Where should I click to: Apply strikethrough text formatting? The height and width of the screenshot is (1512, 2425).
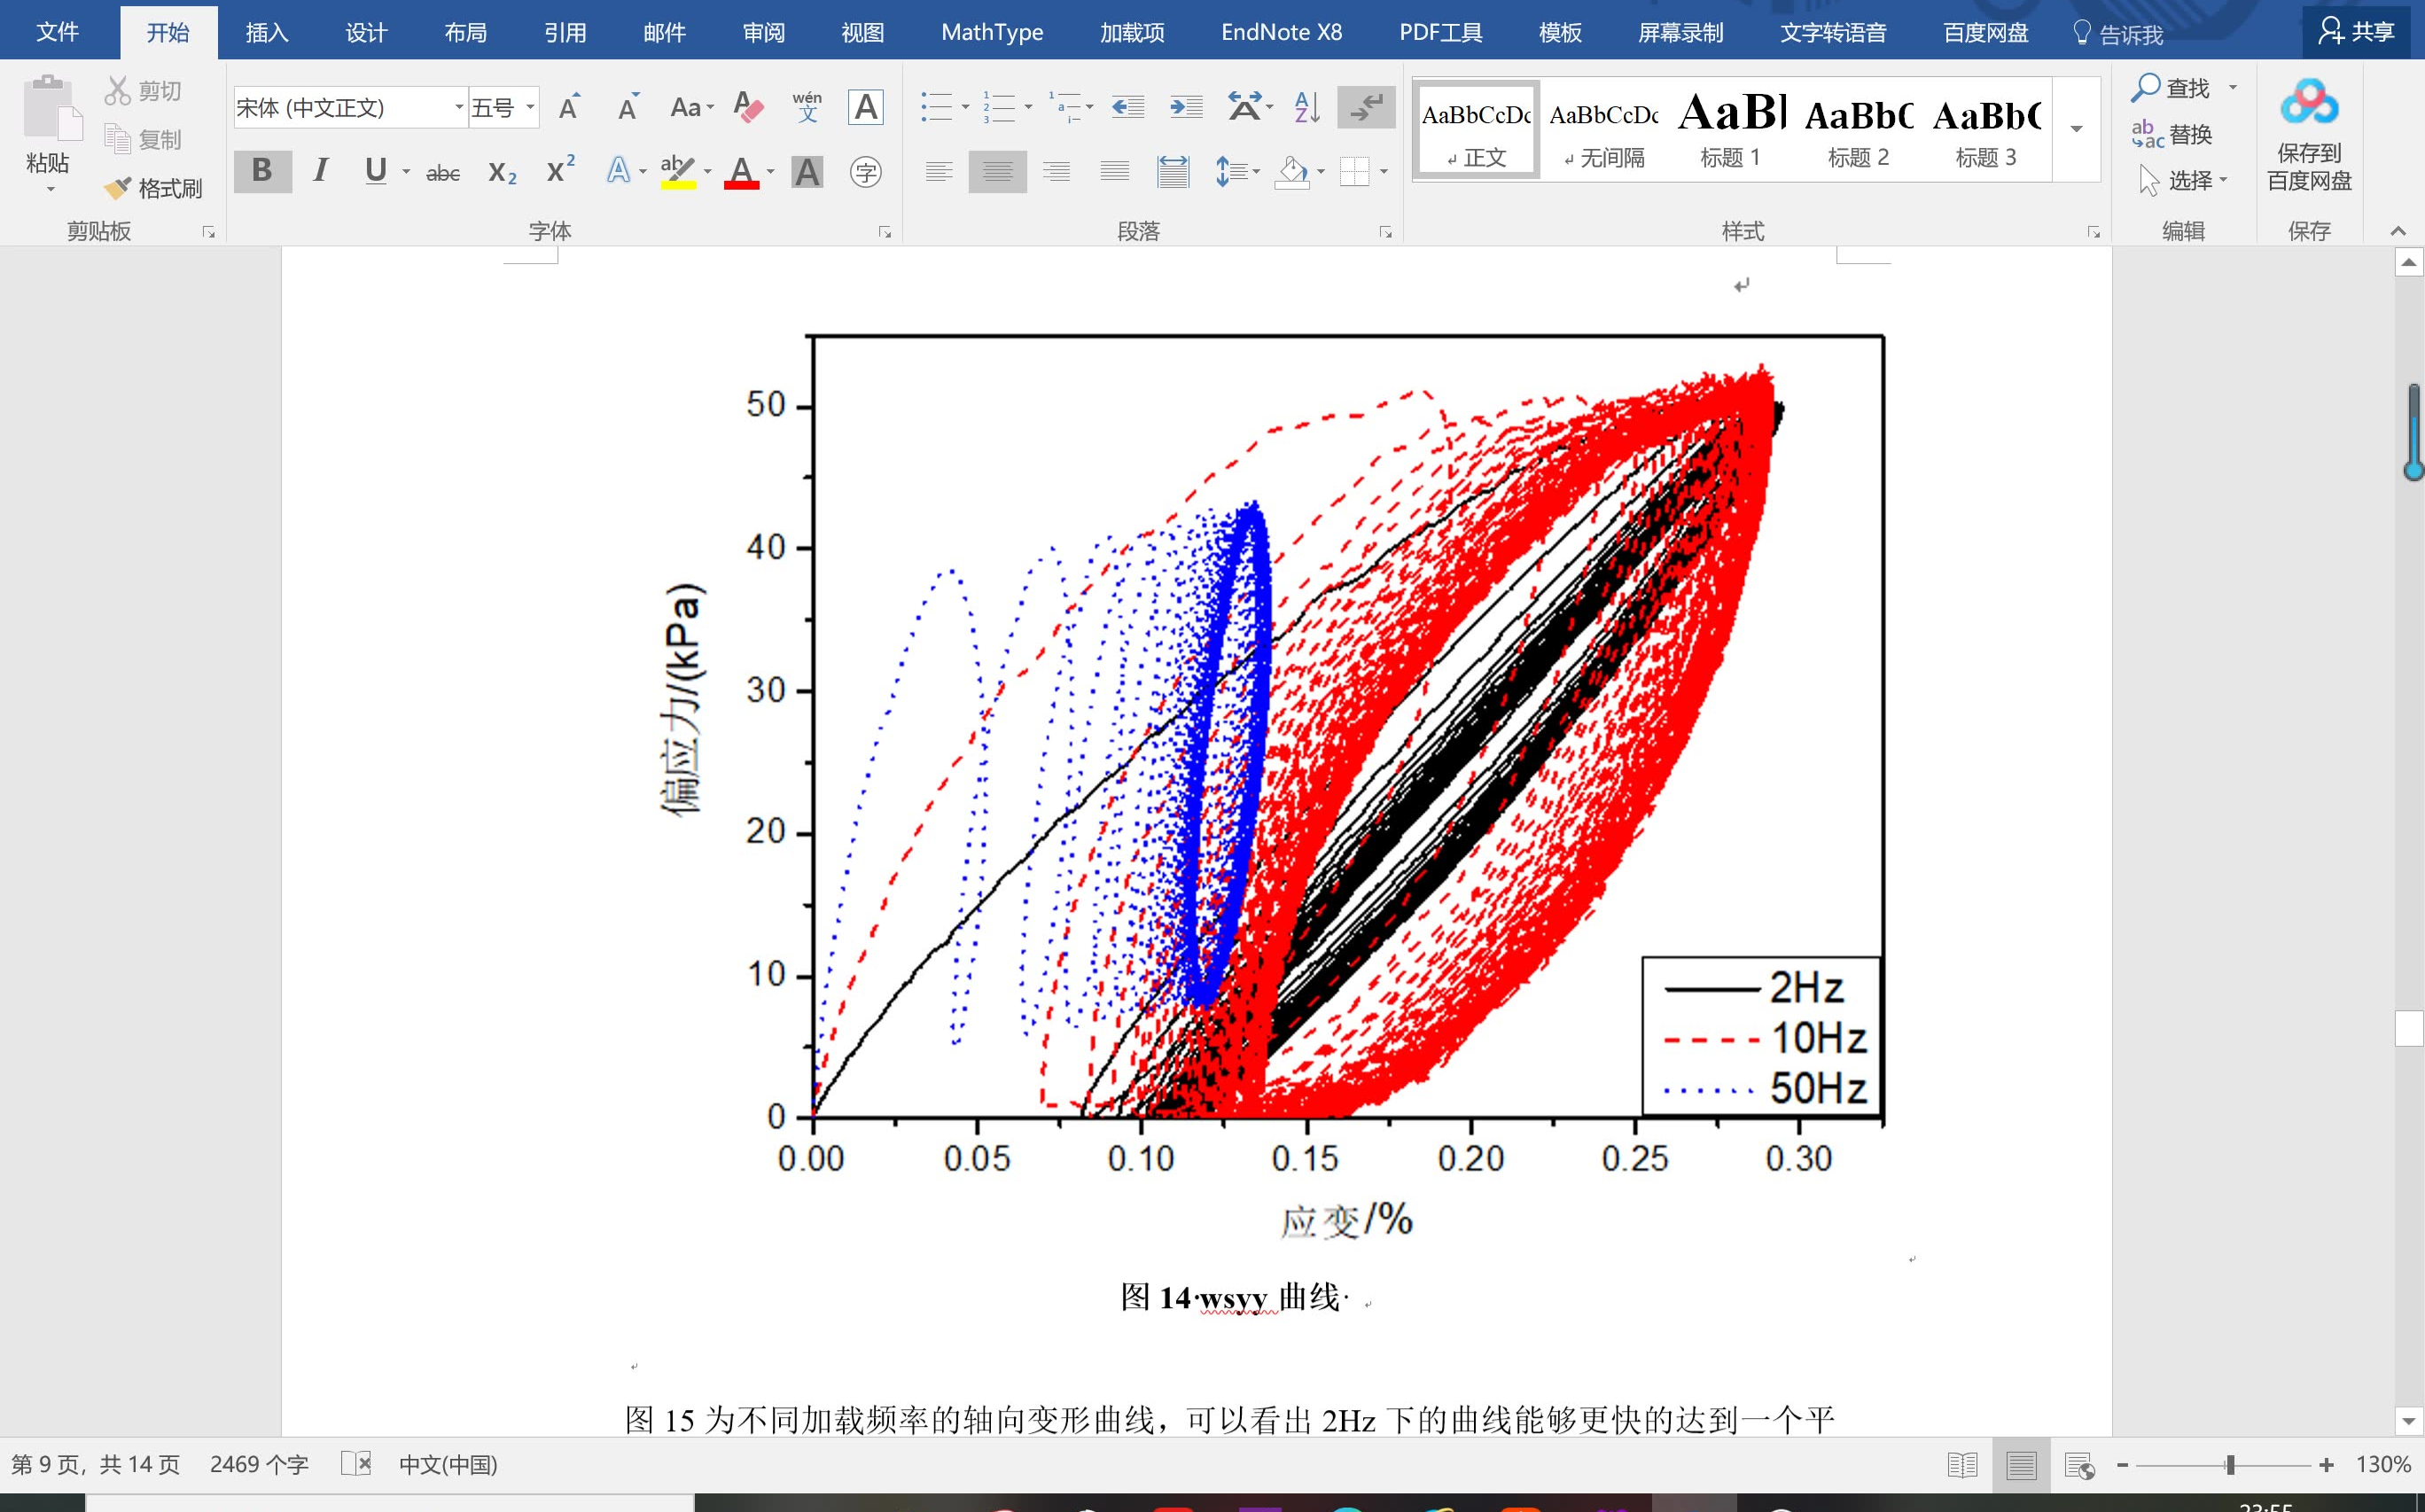click(x=442, y=172)
